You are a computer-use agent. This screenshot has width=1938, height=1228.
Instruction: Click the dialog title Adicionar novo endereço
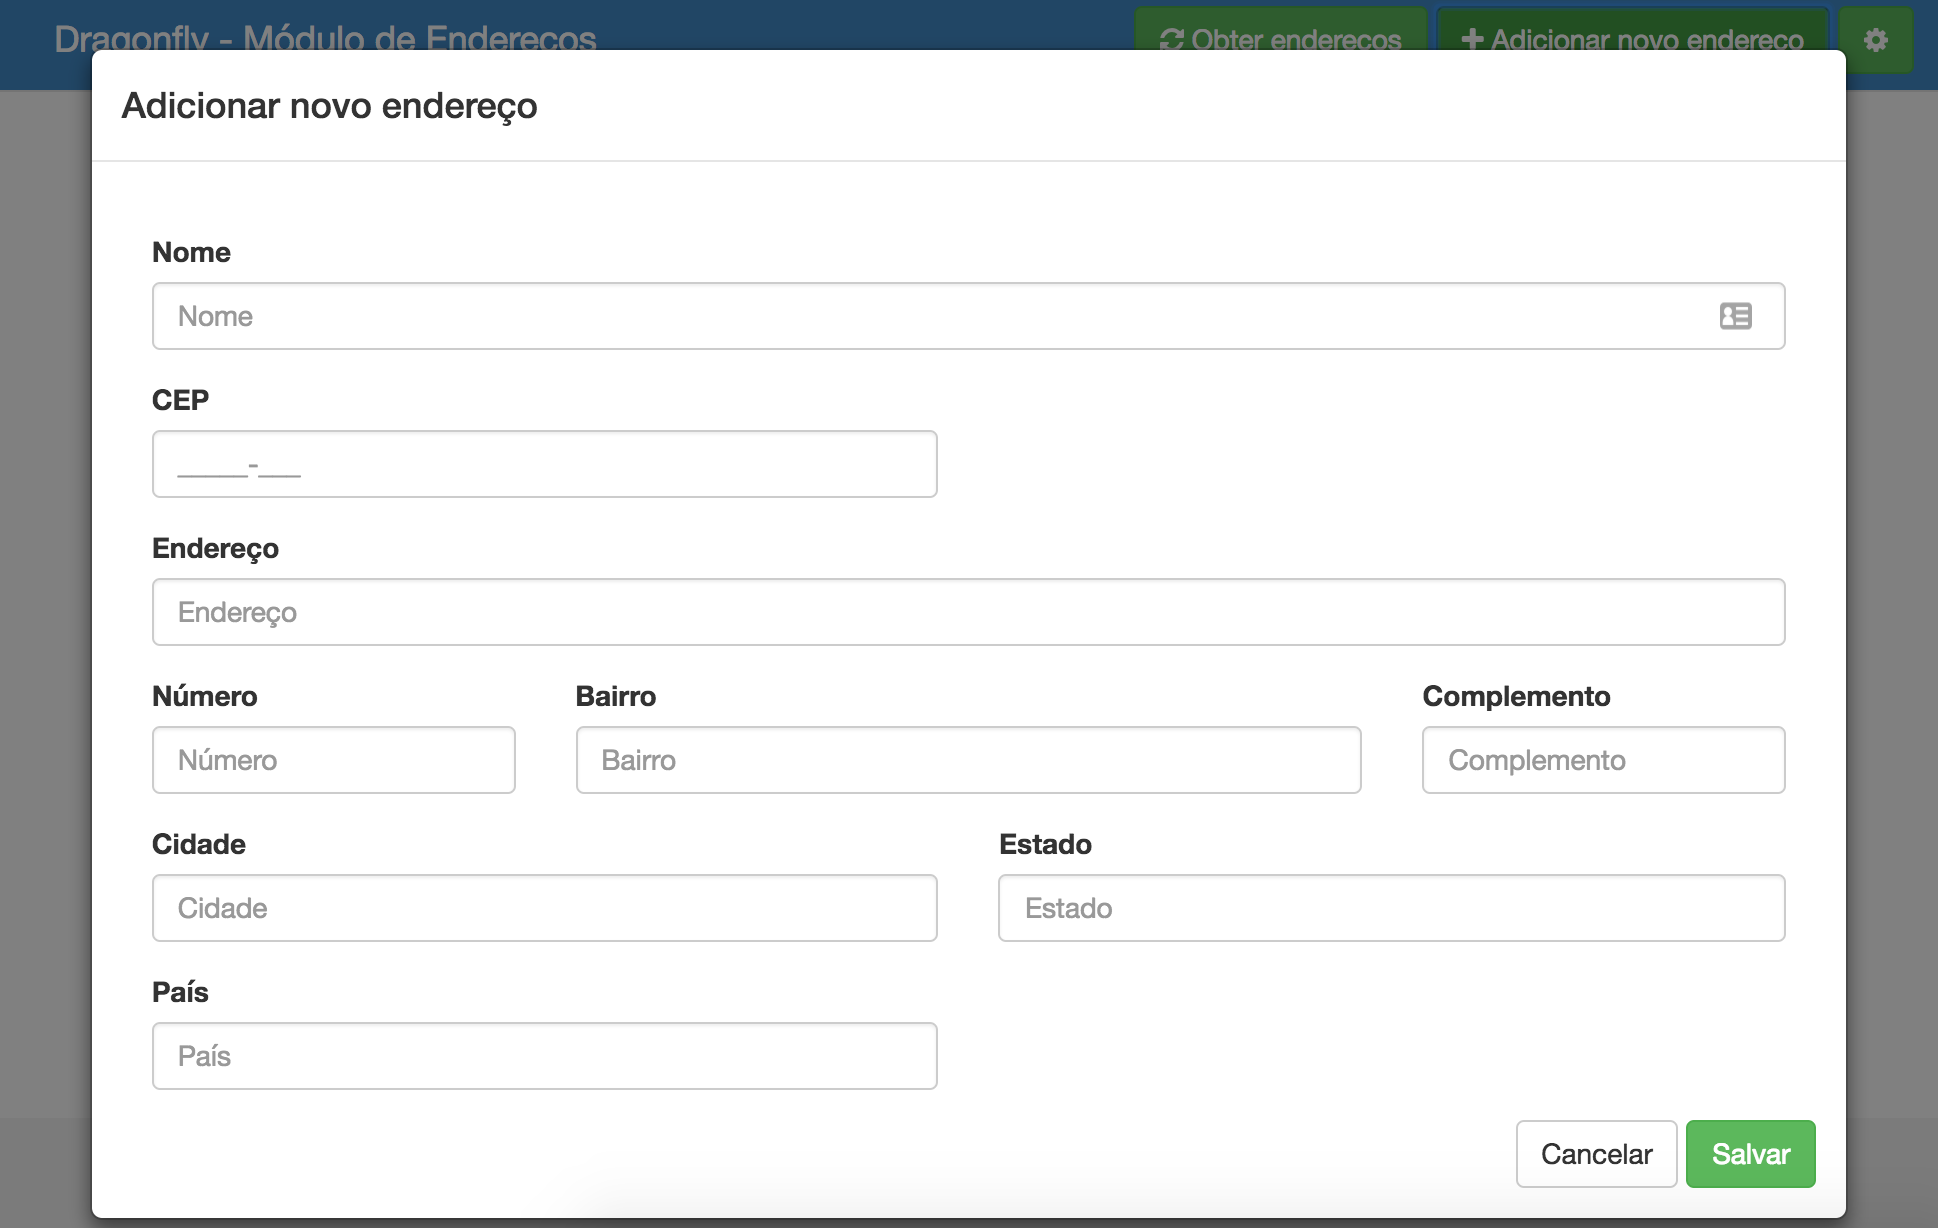329,106
